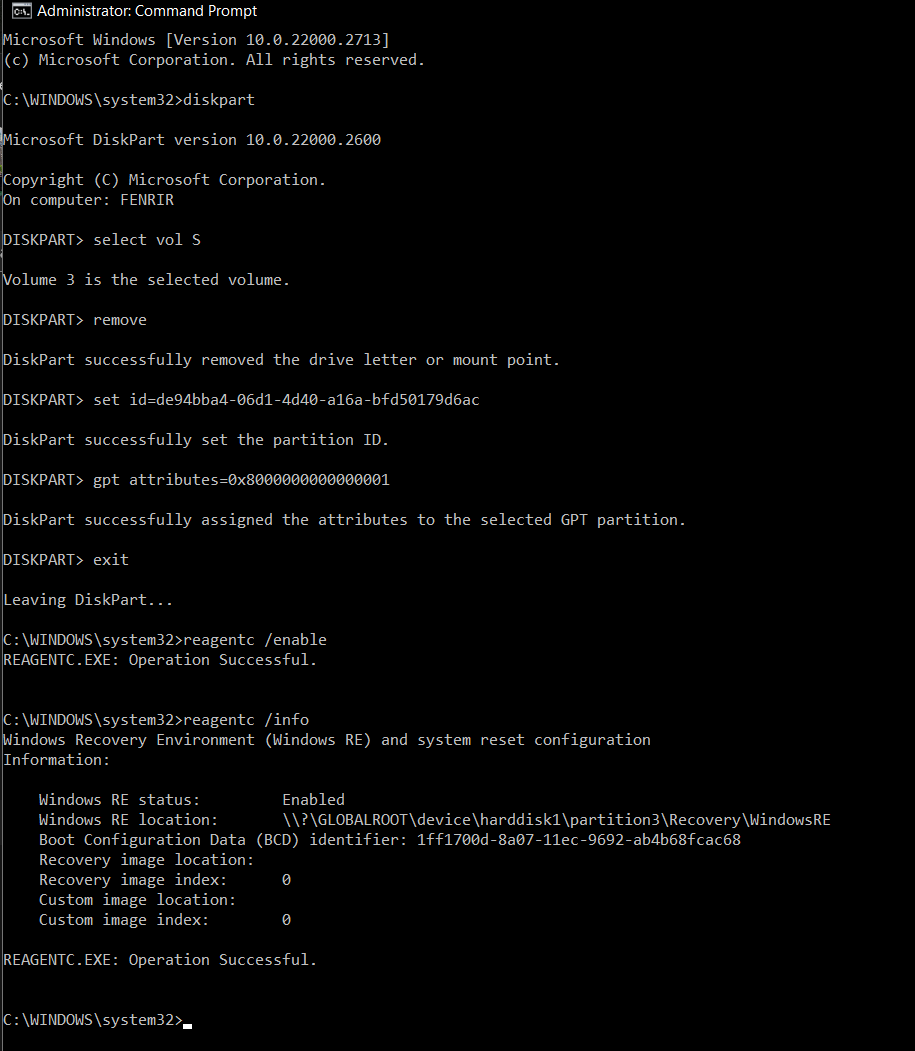Click the 'reagentc /info' command
The width and height of the screenshot is (915, 1051).
pos(246,720)
